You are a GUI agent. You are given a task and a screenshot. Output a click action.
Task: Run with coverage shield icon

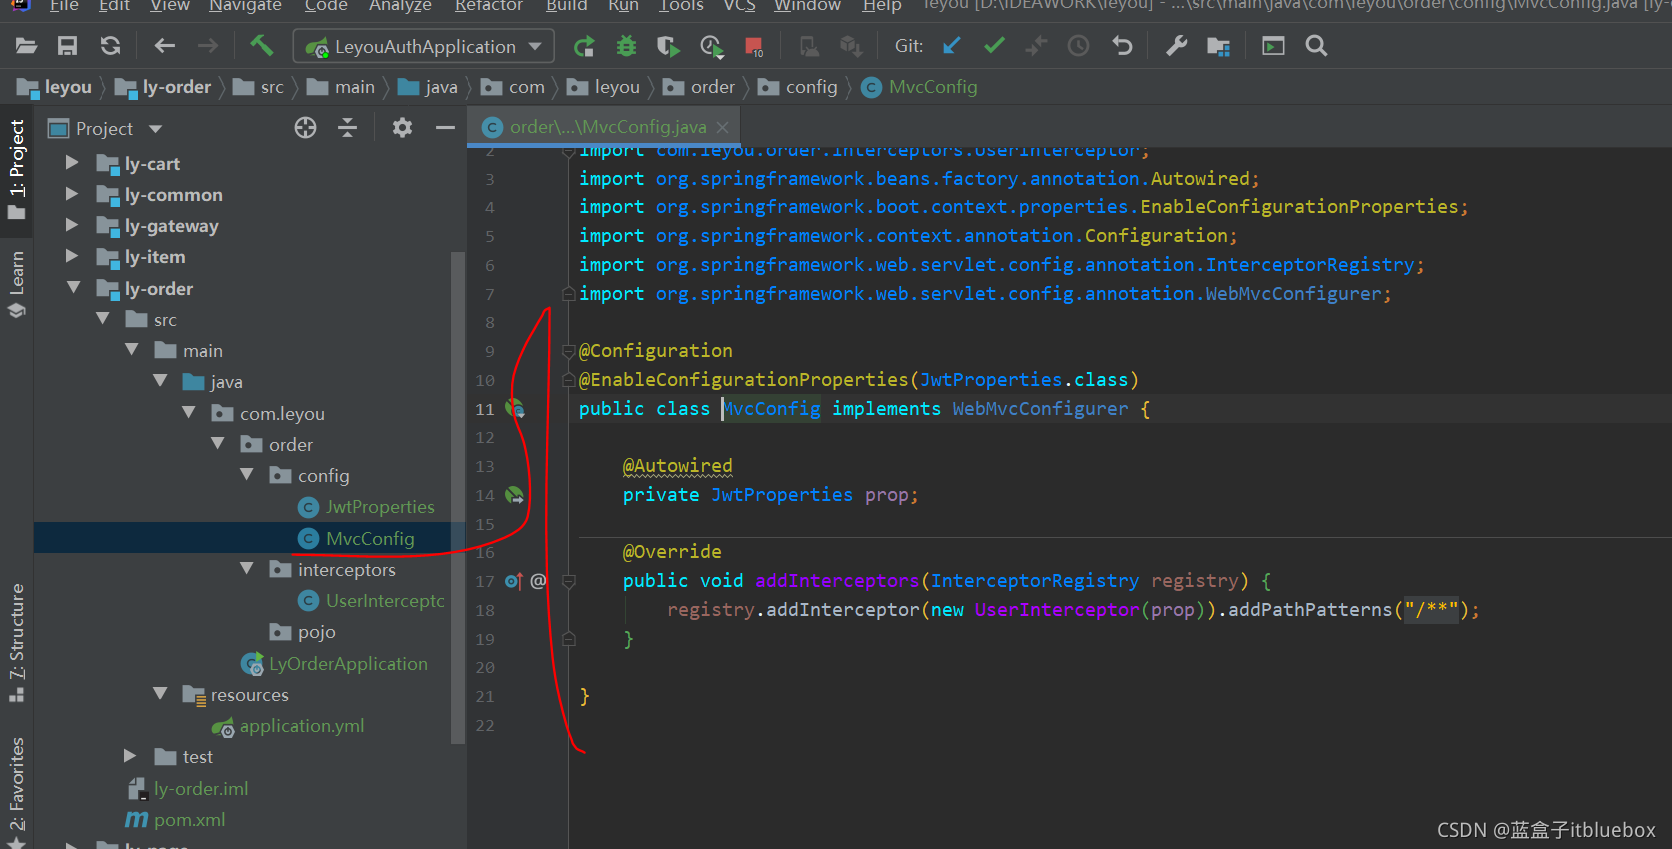tap(668, 46)
